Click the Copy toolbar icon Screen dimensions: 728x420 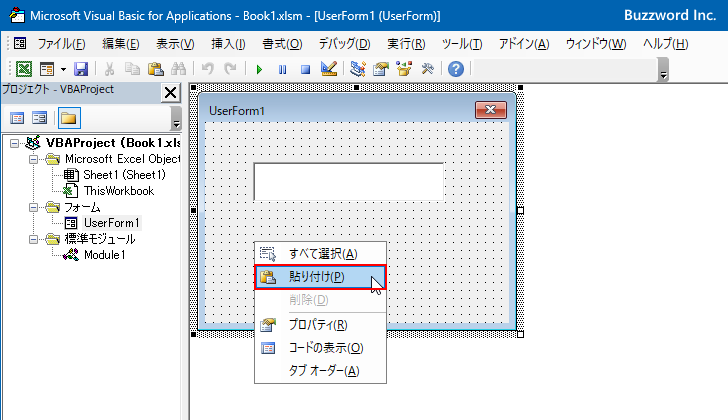[132, 69]
